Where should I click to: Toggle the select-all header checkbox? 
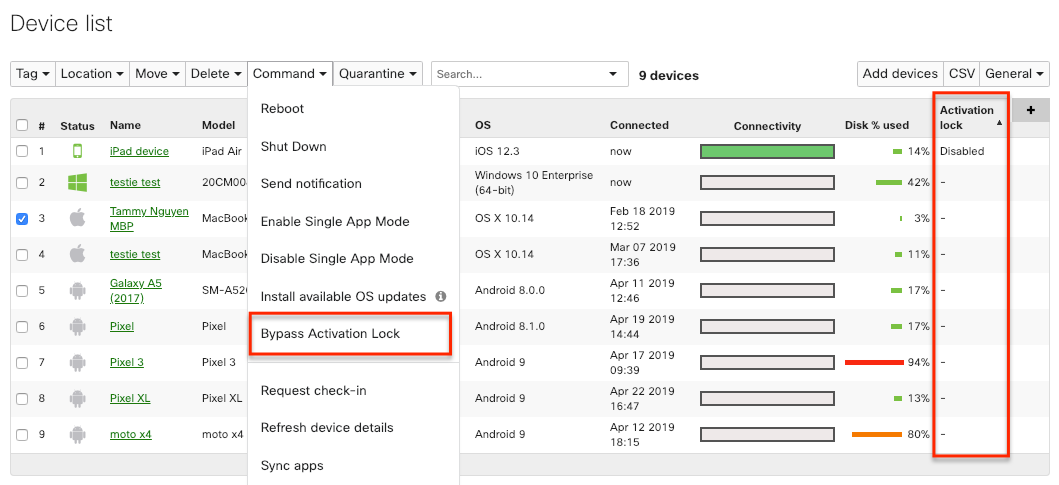point(22,126)
